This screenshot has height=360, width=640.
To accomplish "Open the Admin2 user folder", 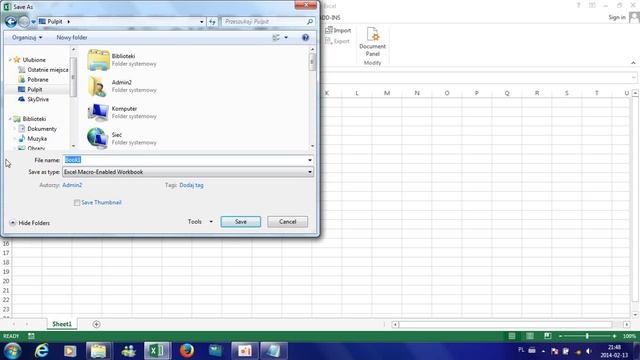I will (x=122, y=86).
